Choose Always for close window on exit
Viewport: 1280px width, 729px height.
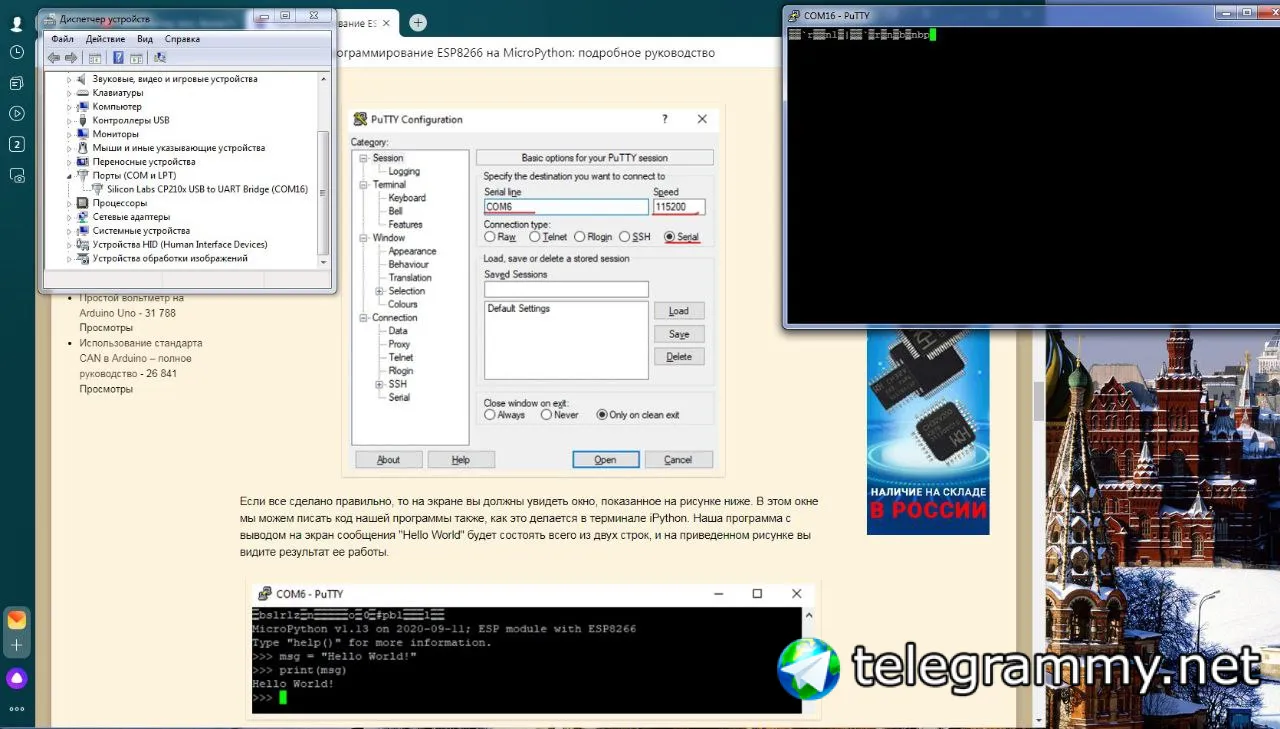pos(490,414)
